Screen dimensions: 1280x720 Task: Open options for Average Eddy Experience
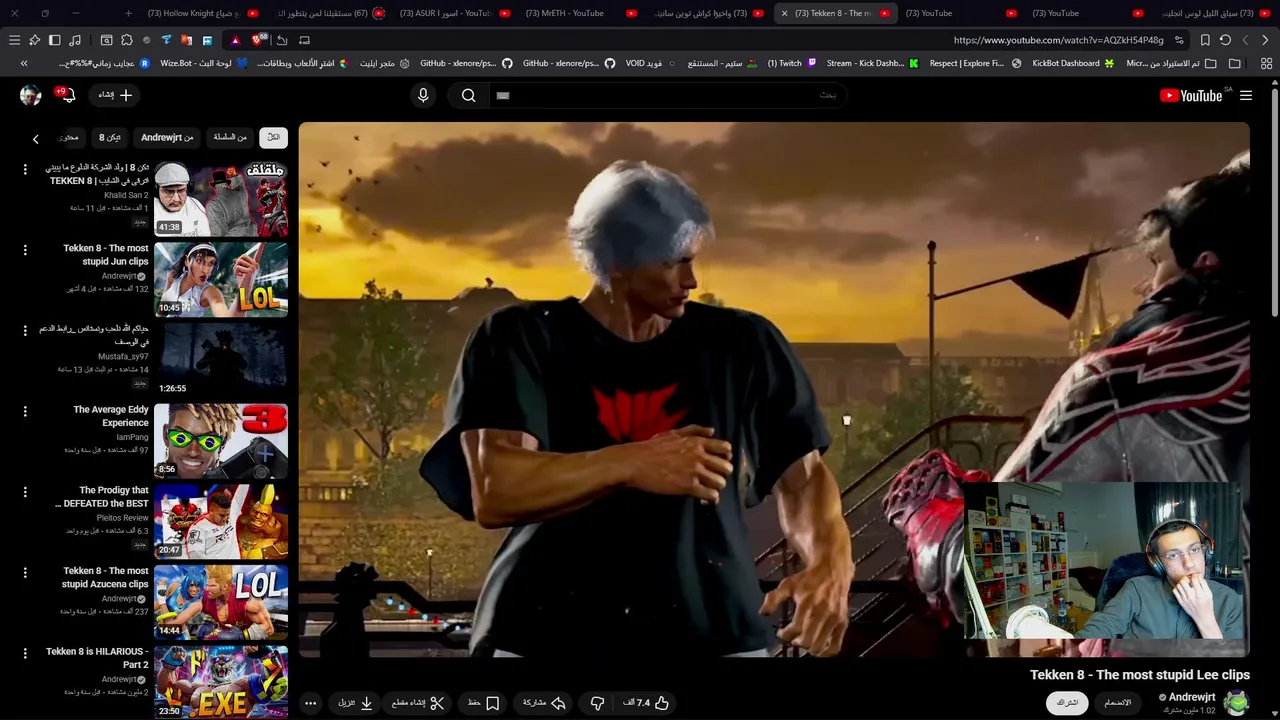click(25, 411)
